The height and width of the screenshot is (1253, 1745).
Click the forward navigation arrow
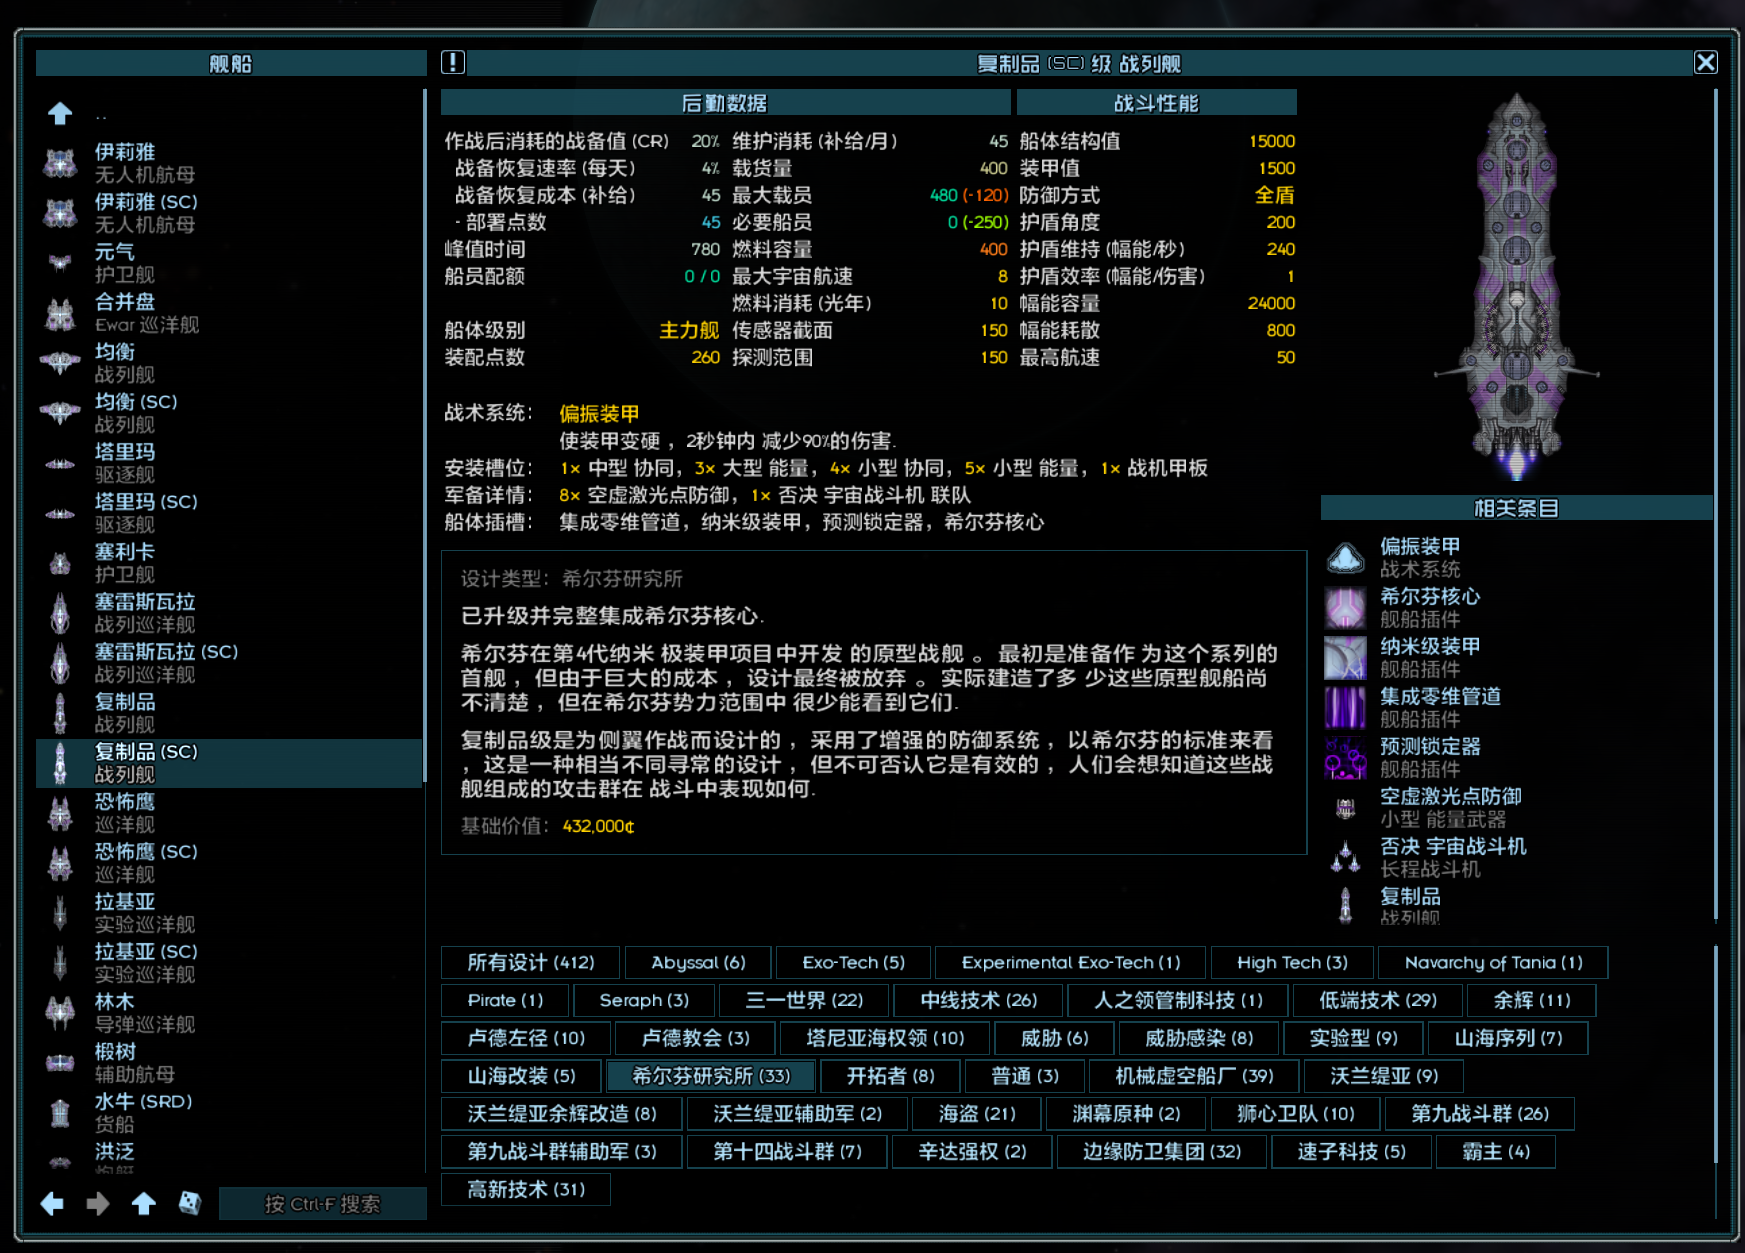pos(98,1204)
